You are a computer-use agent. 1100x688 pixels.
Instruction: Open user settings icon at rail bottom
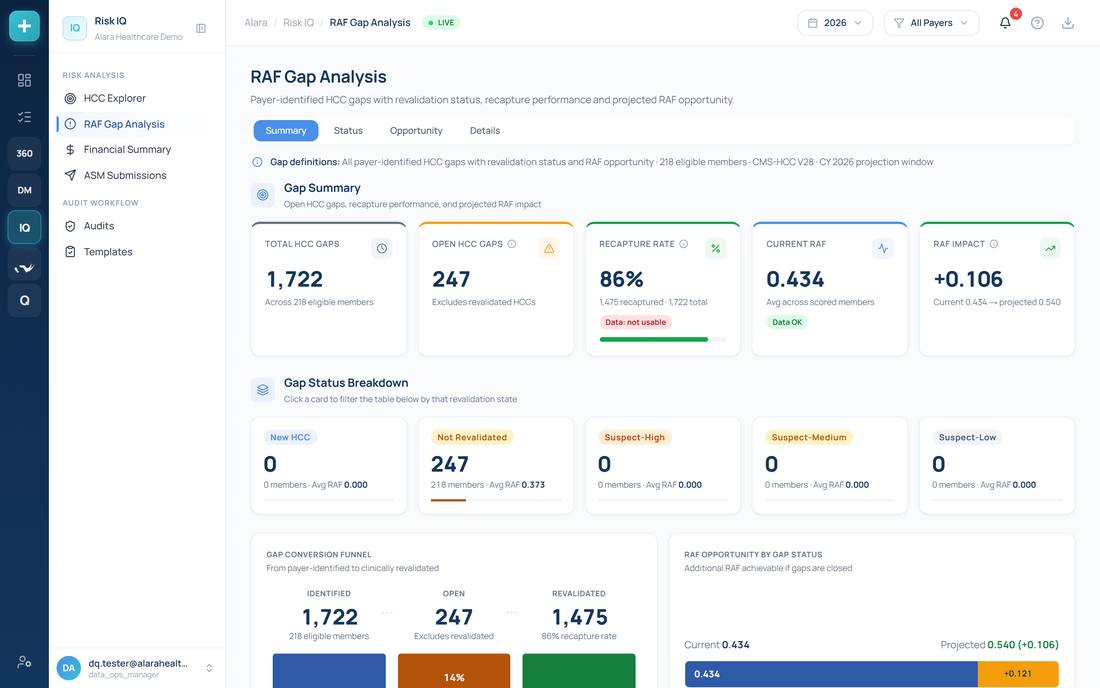click(24, 661)
